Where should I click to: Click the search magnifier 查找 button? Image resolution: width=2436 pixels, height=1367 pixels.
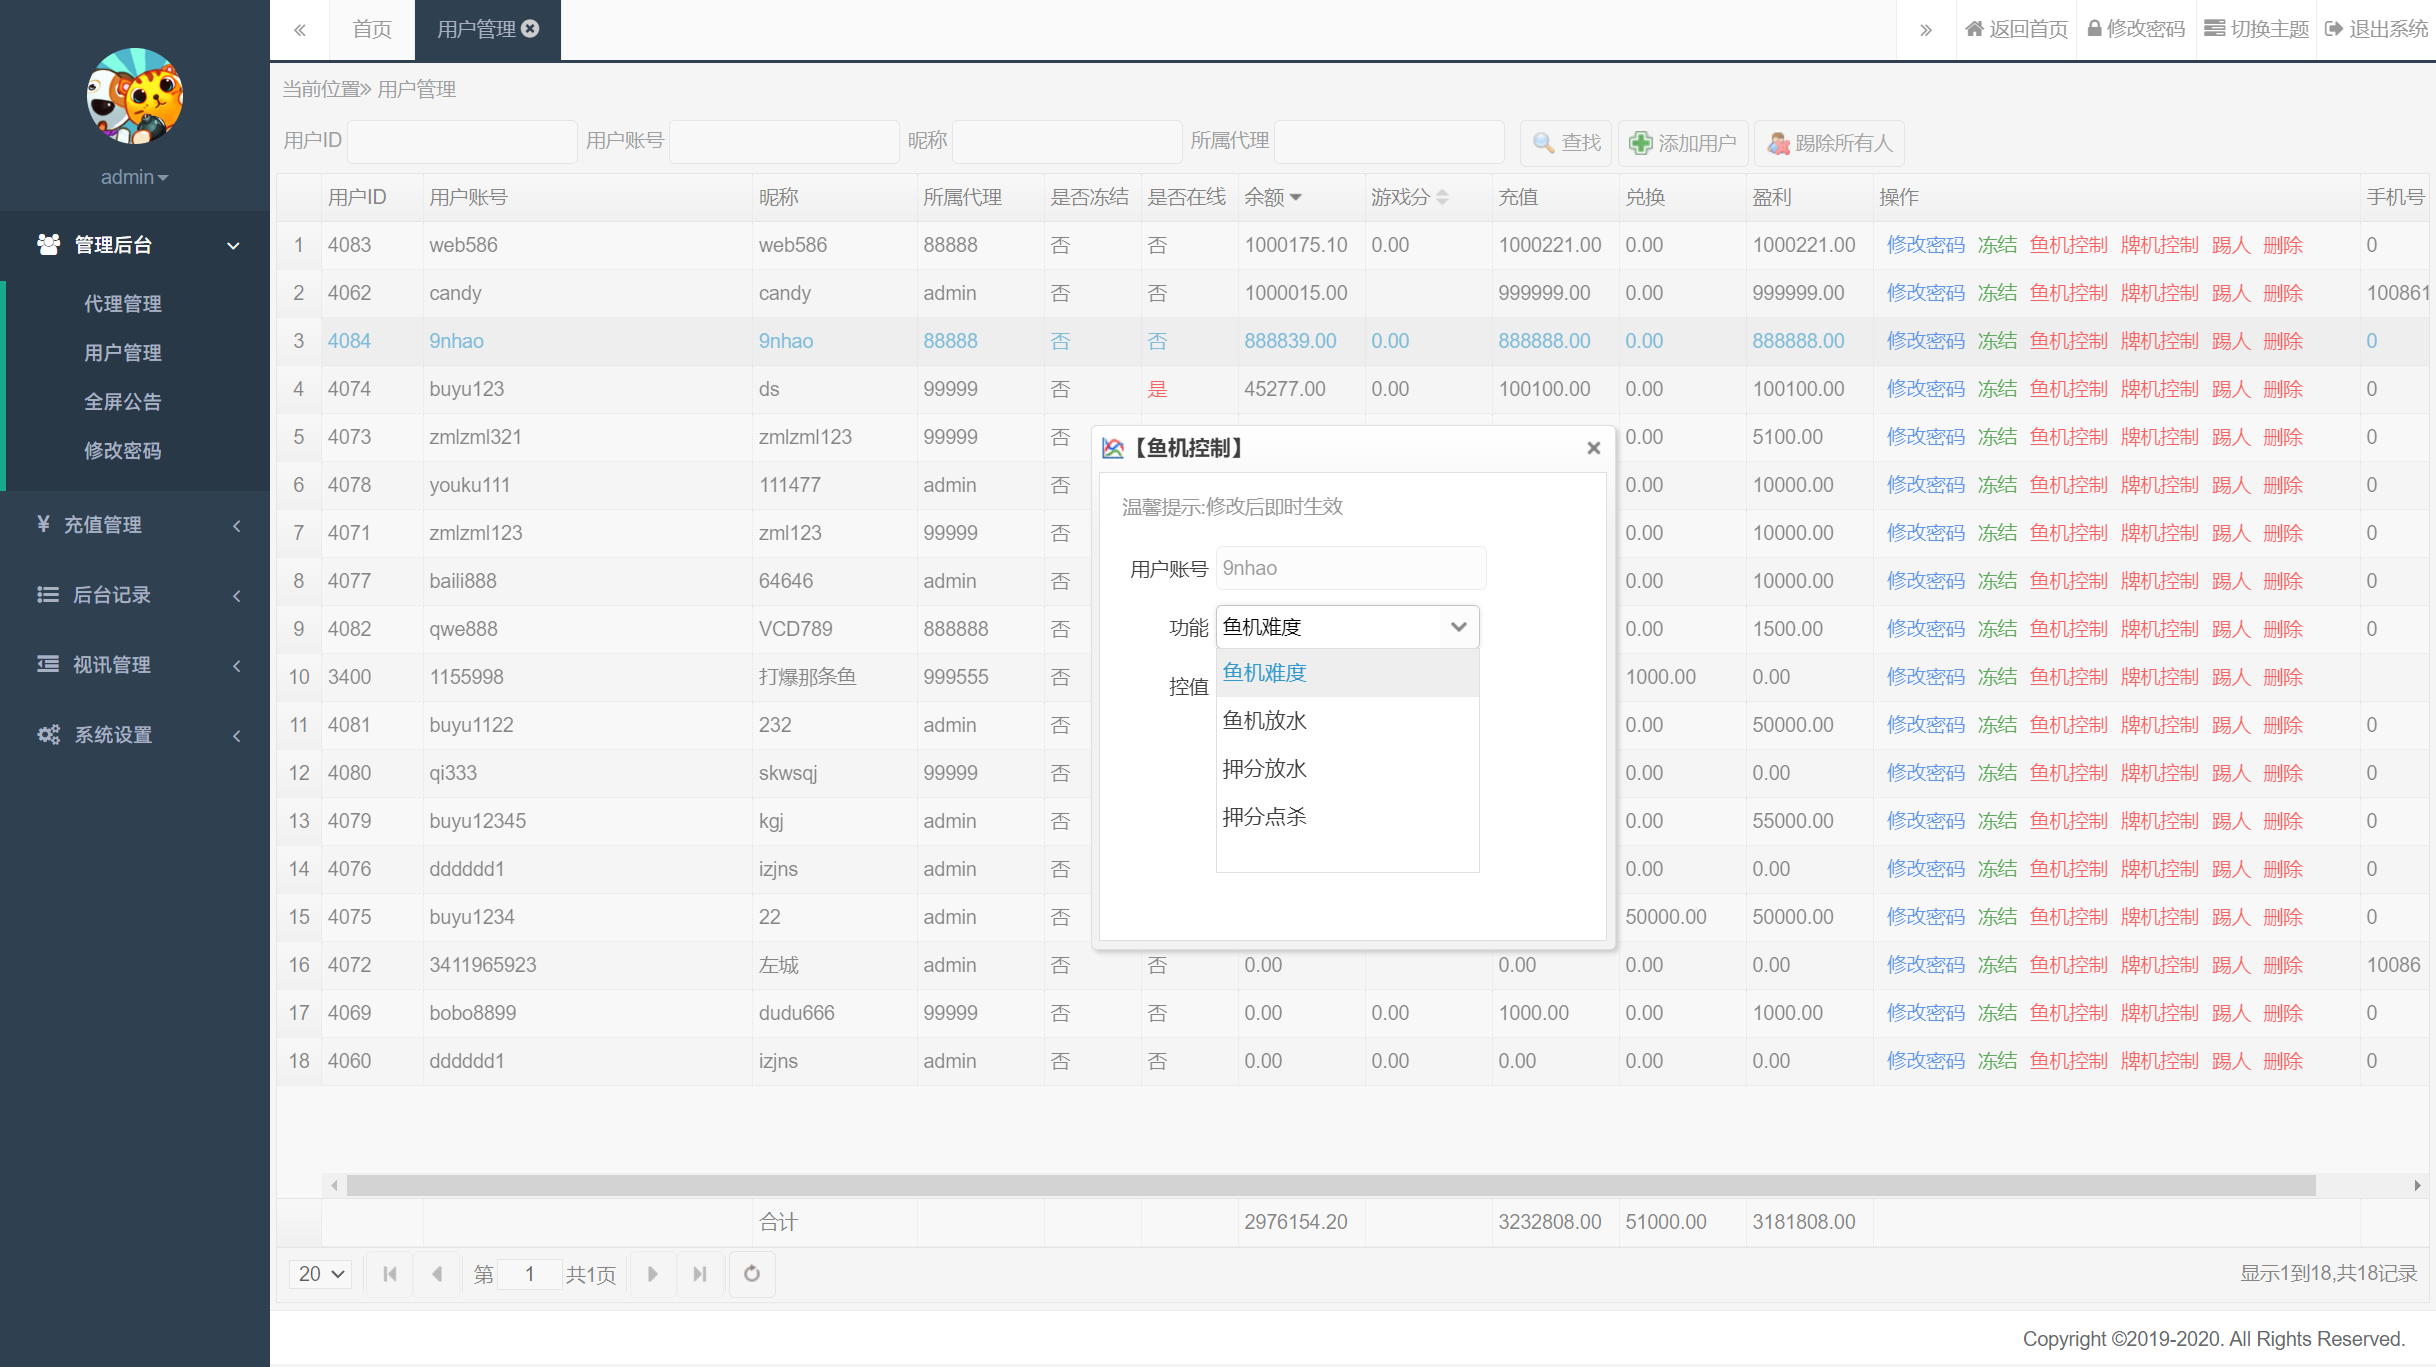[1566, 143]
